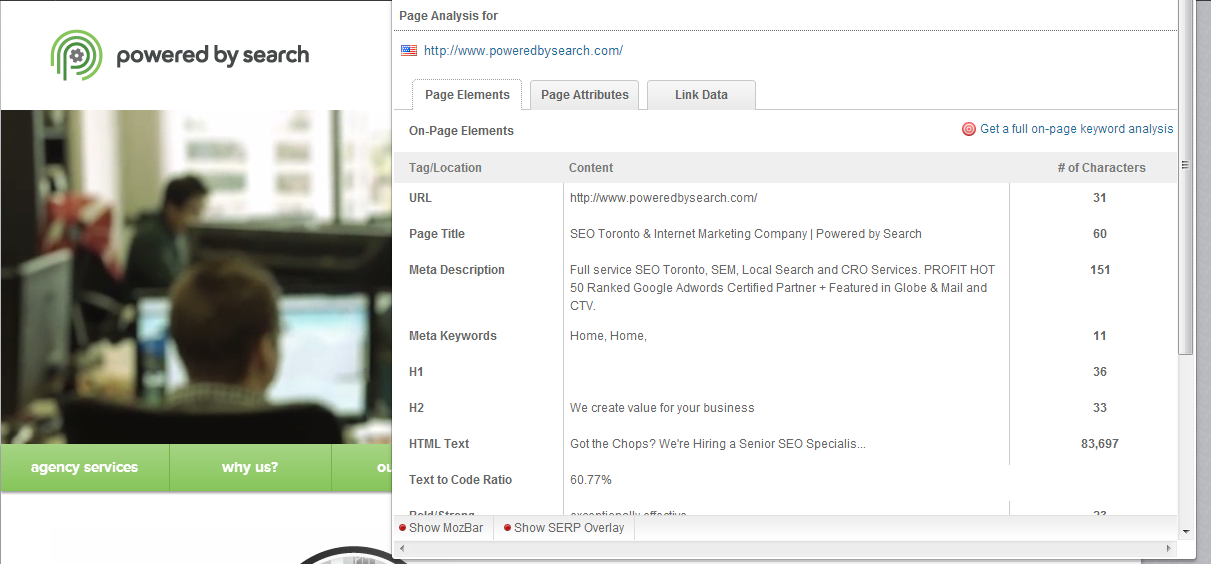Select the URL row label
The height and width of the screenshot is (564, 1211).
click(x=420, y=198)
